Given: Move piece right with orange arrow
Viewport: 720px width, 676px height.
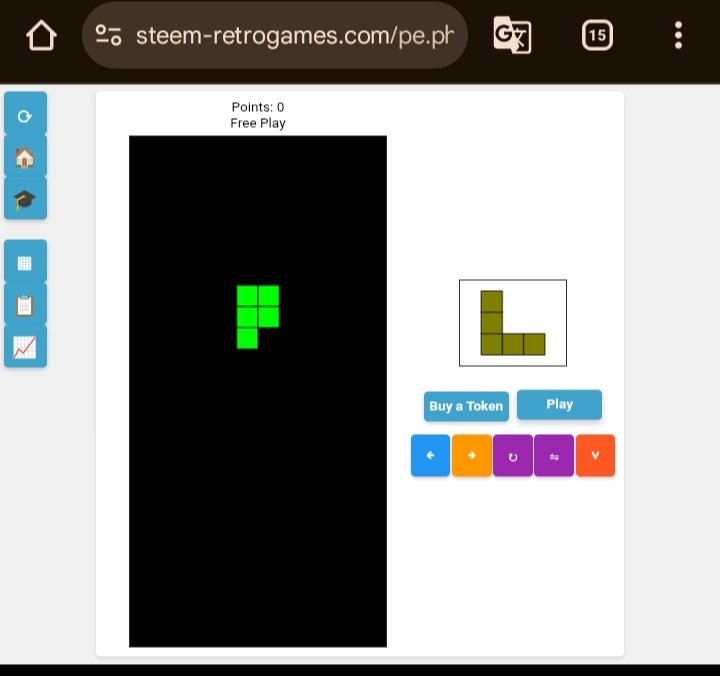Looking at the screenshot, I should point(472,455).
